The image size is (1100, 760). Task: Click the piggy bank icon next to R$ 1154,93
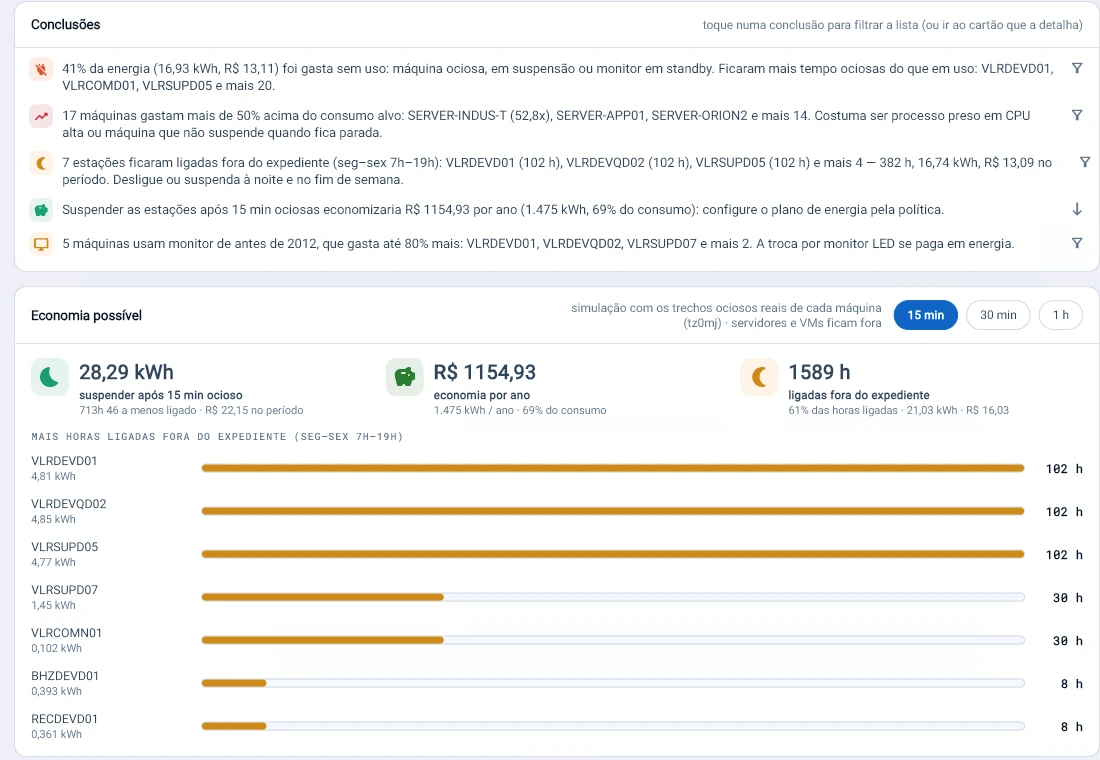pos(405,377)
